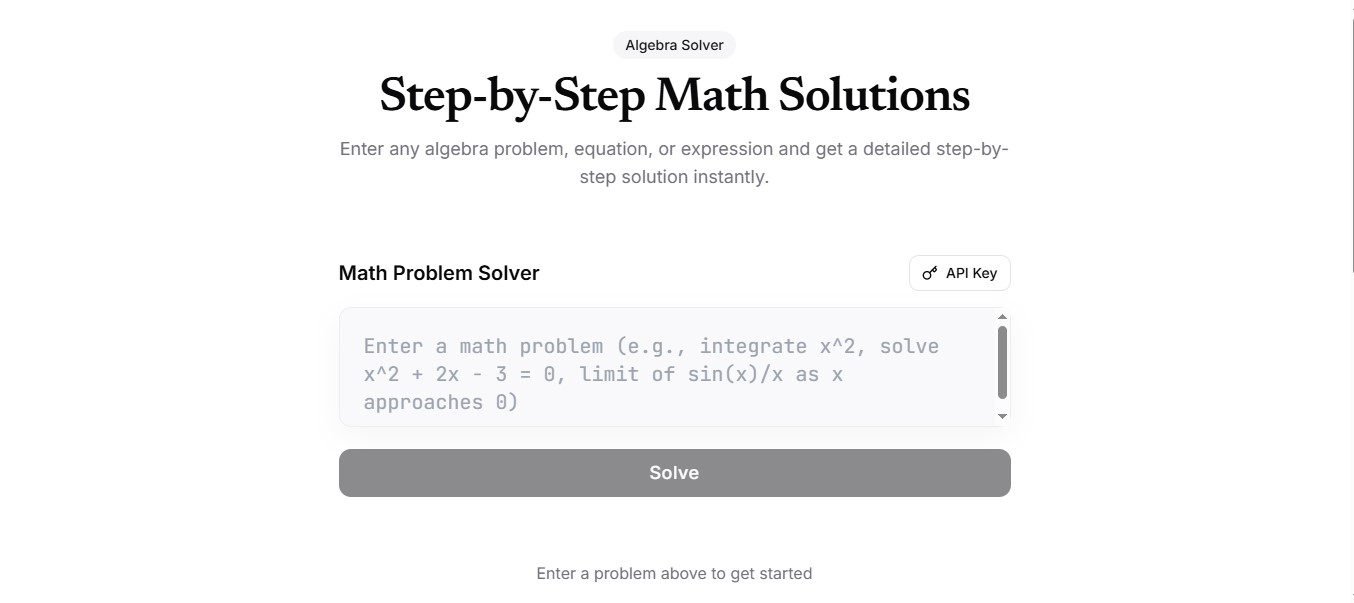Click the Step-by-Step Math Solutions heading
This screenshot has width=1354, height=603.
tap(674, 95)
